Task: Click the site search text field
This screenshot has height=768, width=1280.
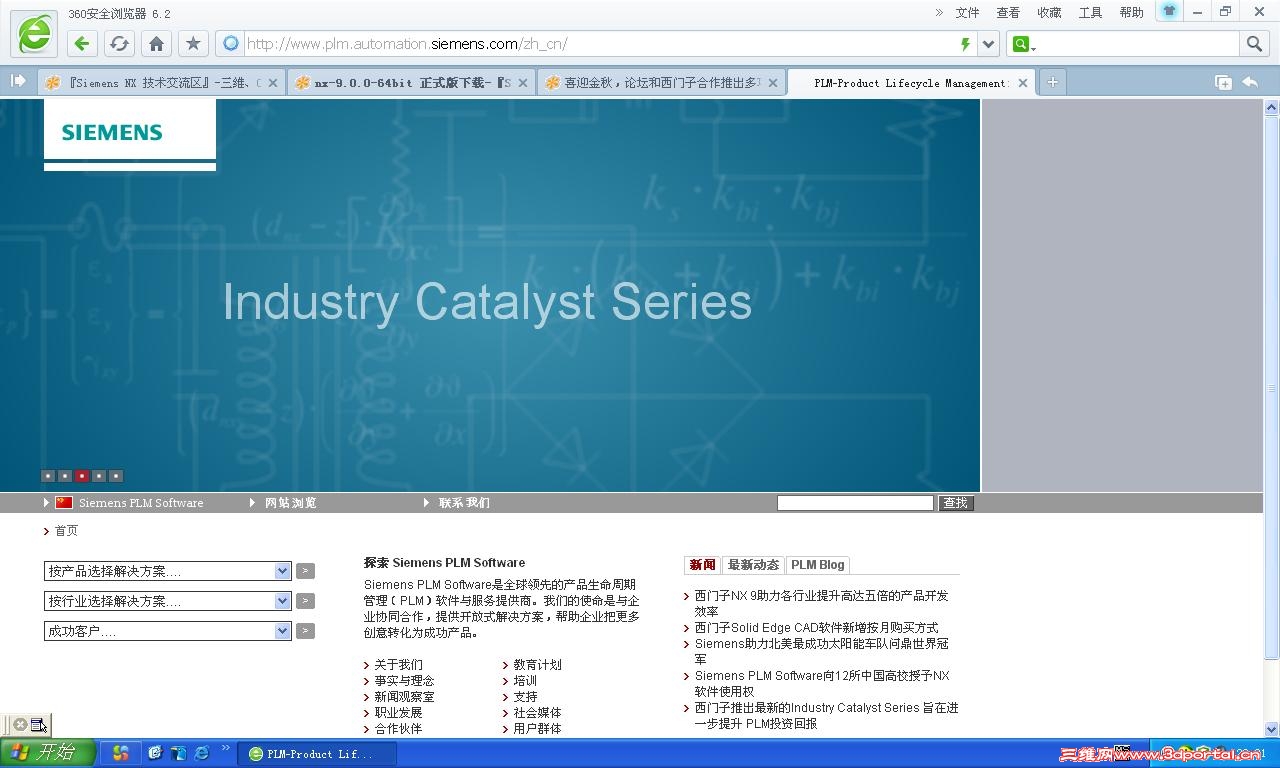Action: tap(855, 503)
